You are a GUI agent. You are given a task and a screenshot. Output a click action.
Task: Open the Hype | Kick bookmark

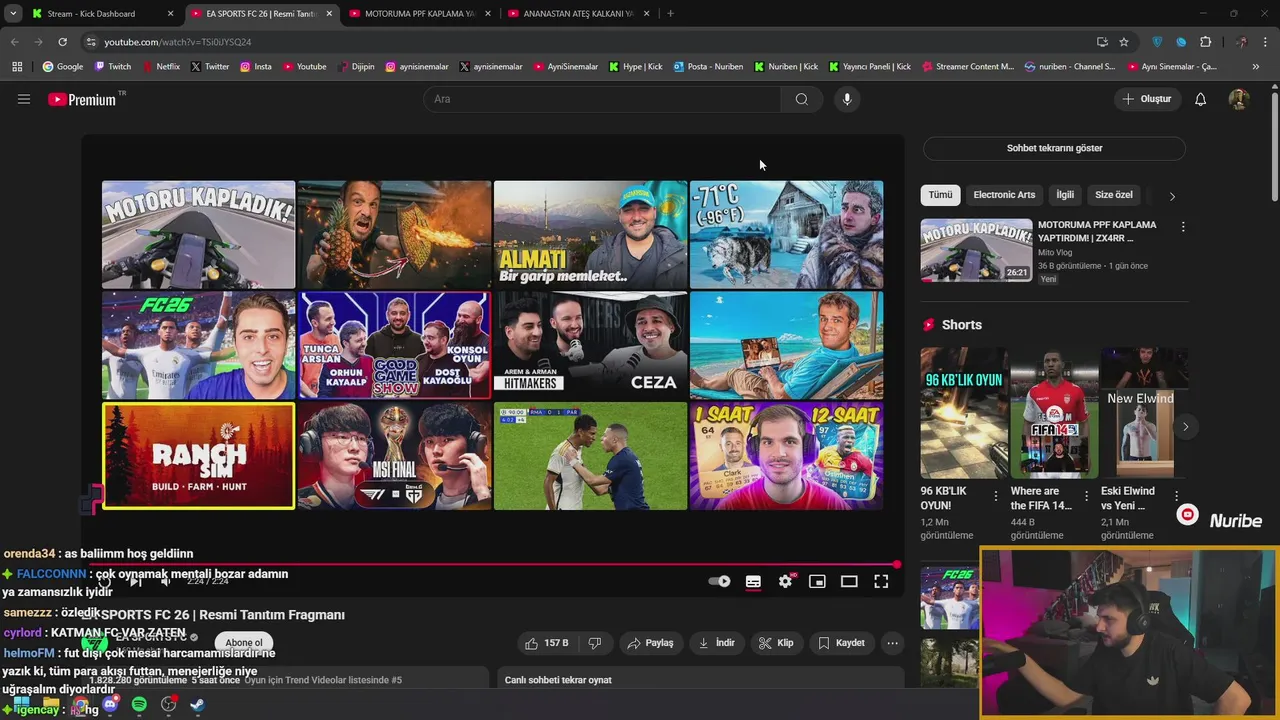635,67
